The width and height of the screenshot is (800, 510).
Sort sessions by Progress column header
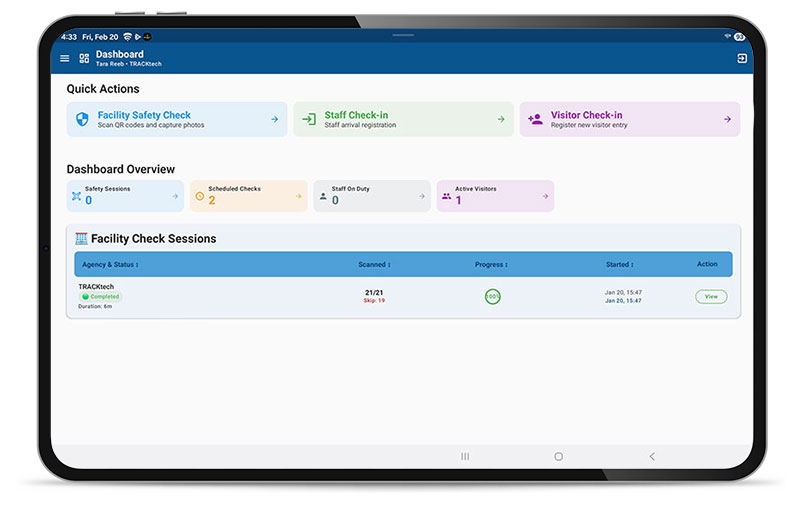click(491, 265)
